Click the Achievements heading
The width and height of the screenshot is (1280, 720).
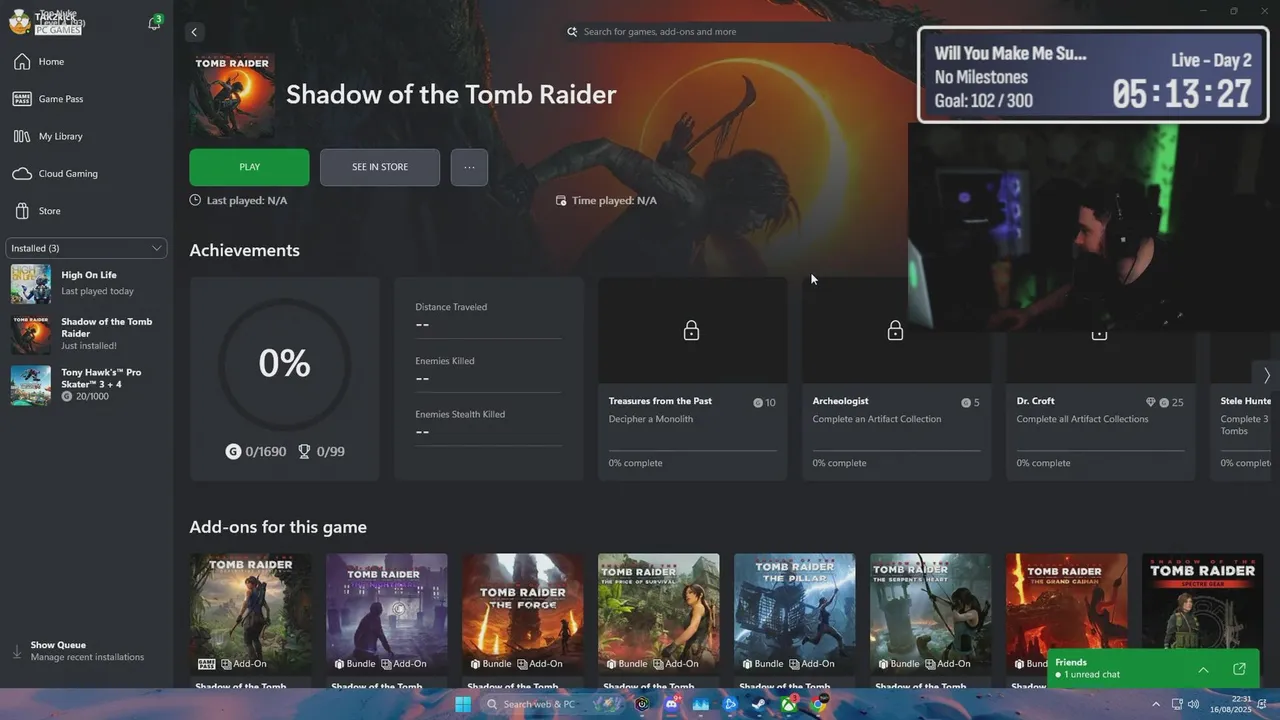[x=244, y=250]
